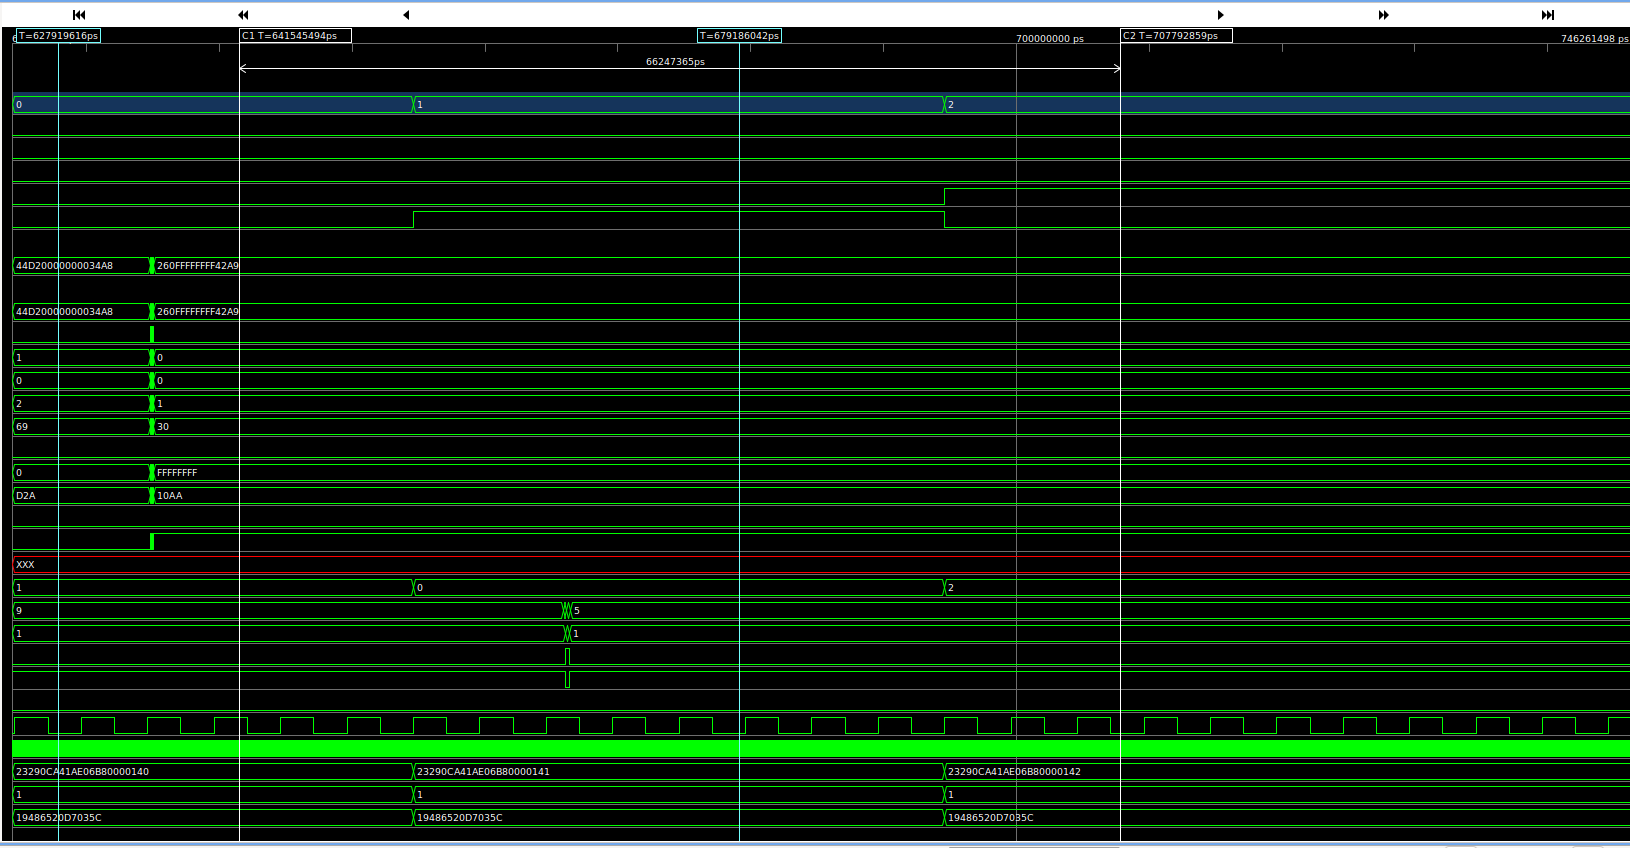Step back with single left arrow

(x=406, y=15)
